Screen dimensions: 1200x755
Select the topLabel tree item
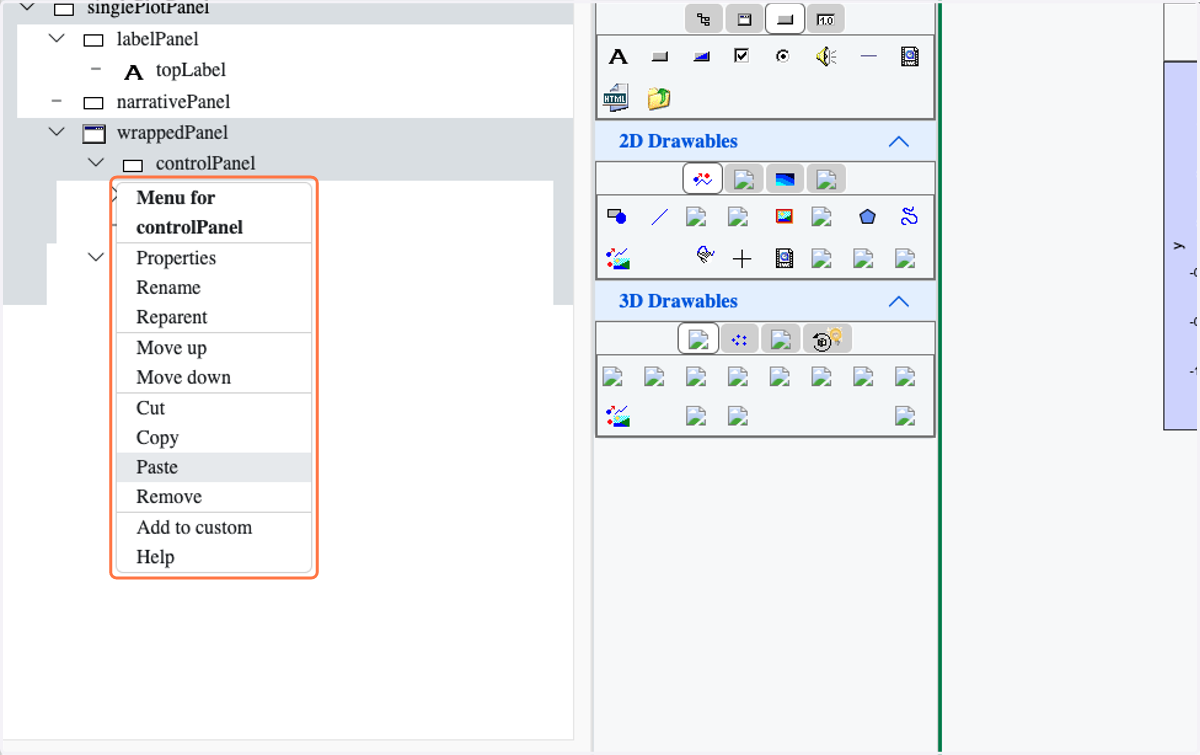pyautogui.click(x=191, y=70)
